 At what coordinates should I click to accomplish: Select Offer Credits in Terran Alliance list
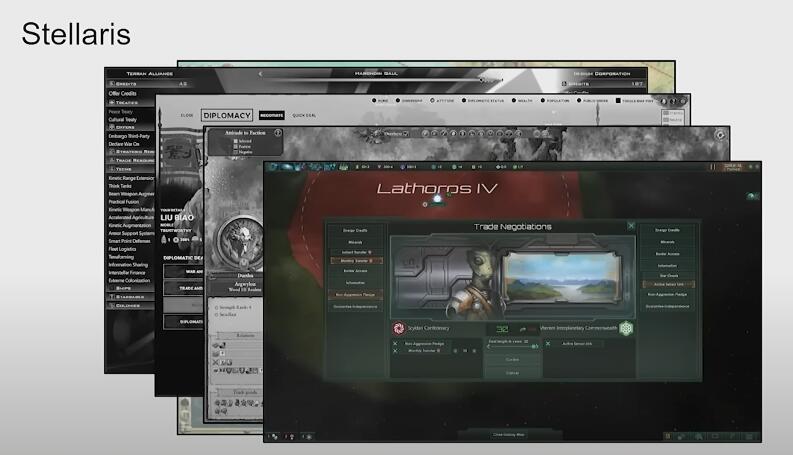[x=122, y=94]
